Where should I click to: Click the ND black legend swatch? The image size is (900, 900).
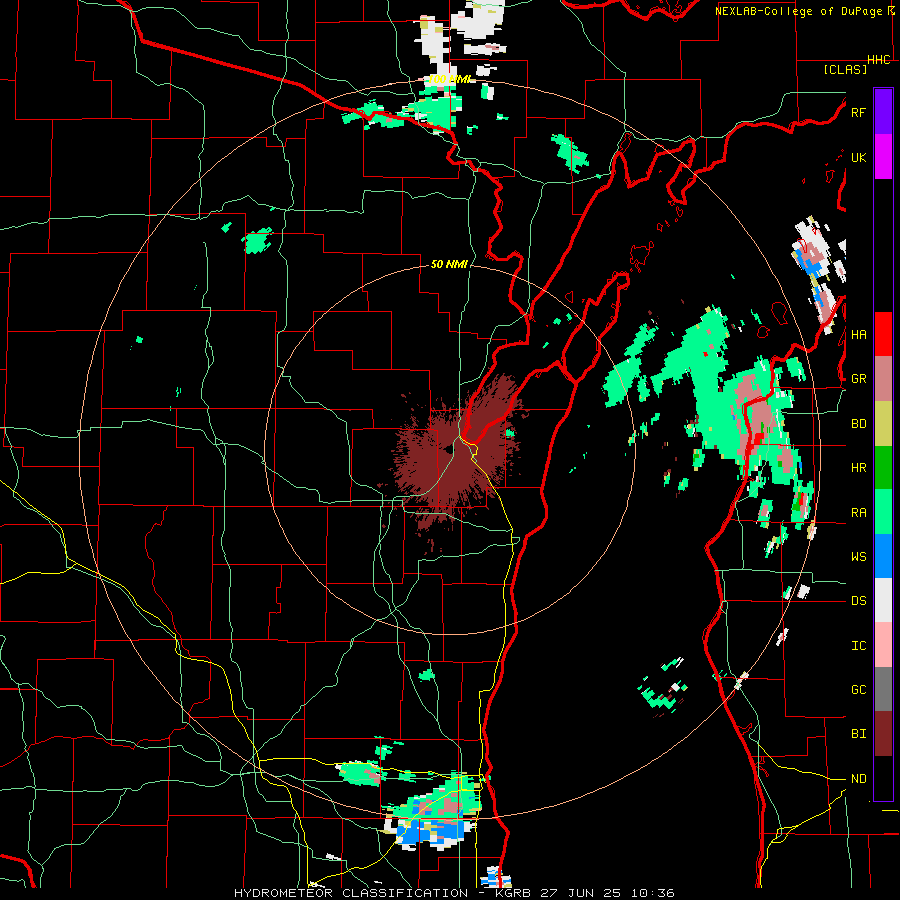[883, 778]
